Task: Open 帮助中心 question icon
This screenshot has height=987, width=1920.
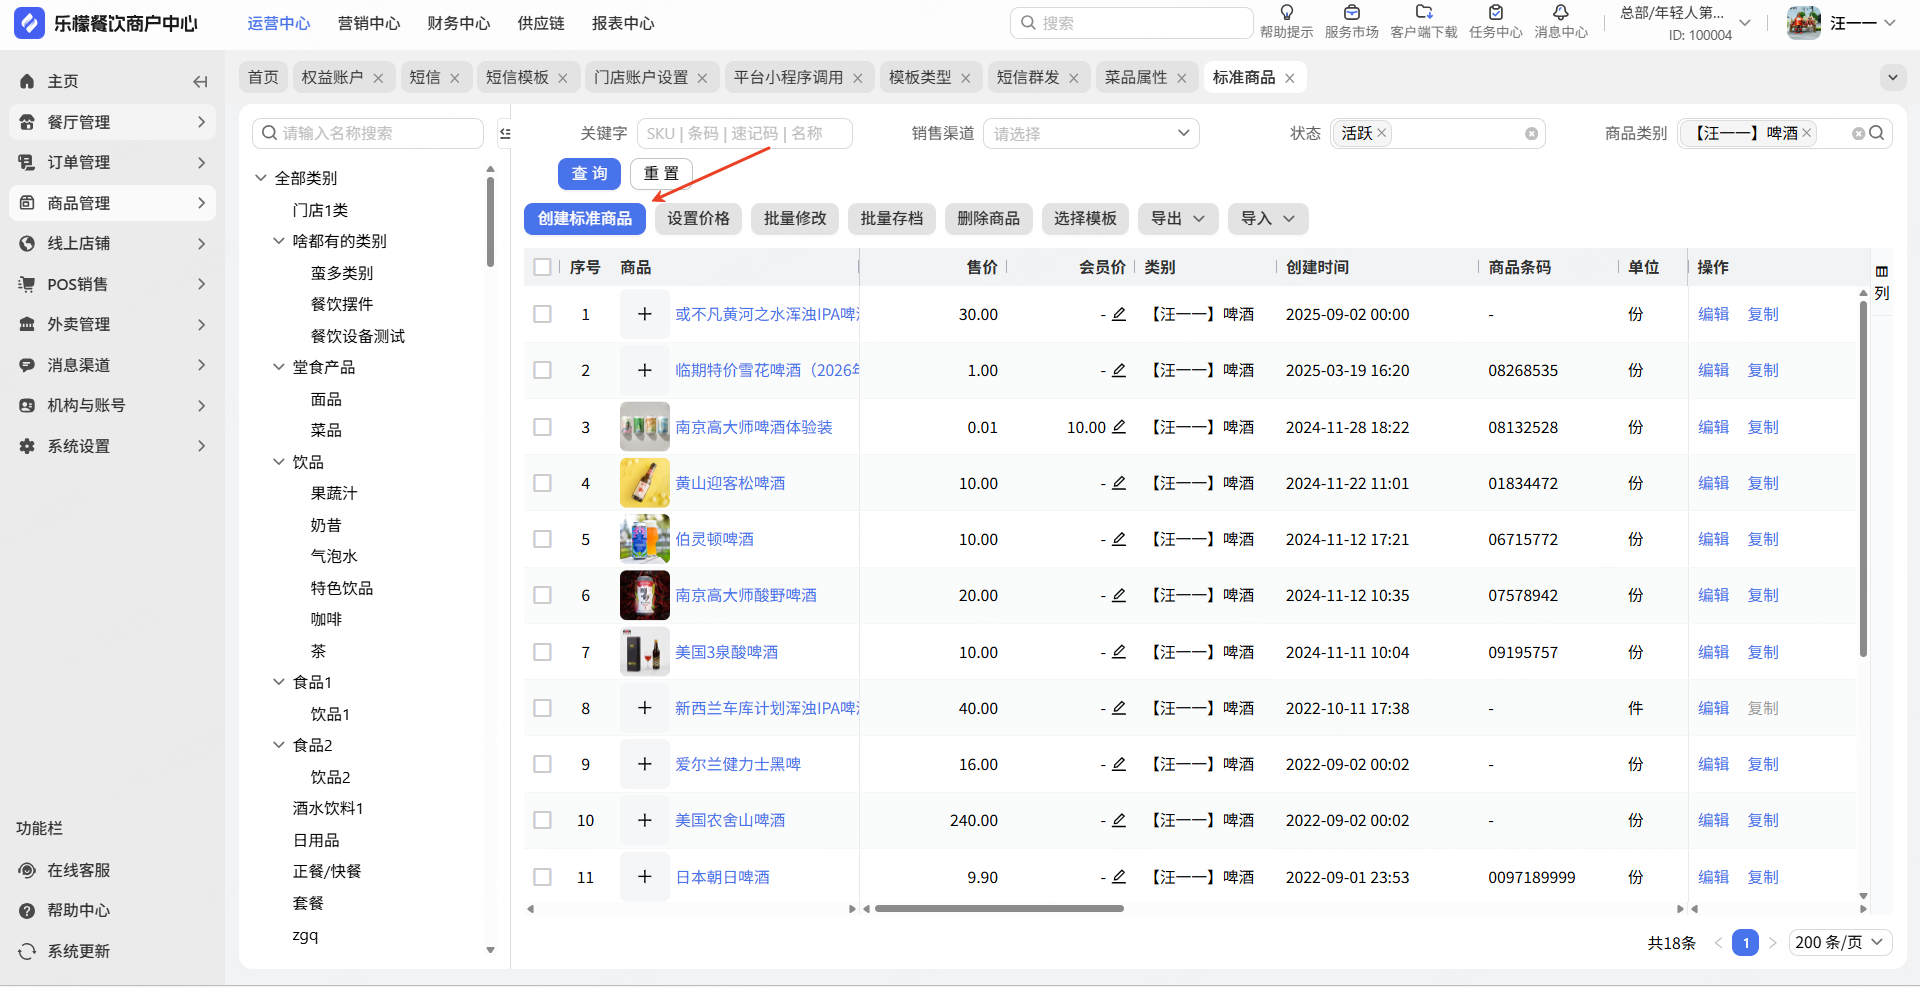Action: point(27,911)
